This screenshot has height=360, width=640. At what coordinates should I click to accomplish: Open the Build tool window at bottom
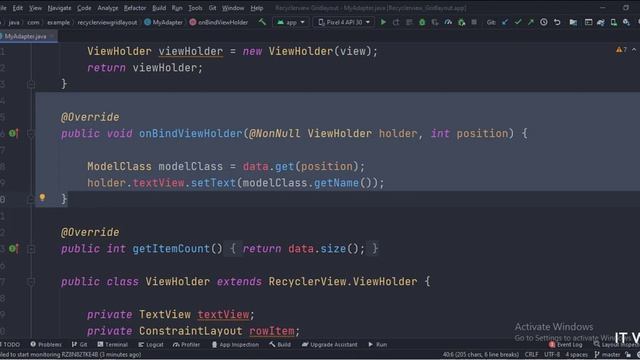tap(280, 344)
